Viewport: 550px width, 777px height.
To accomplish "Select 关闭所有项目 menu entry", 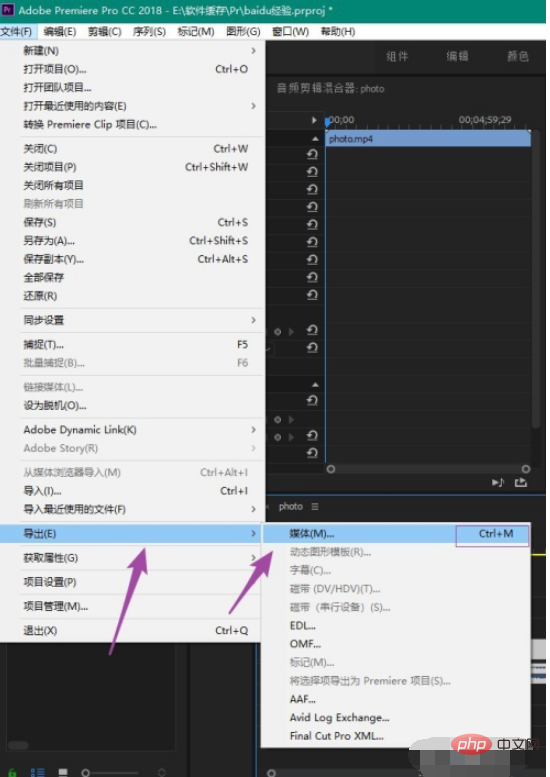I will coord(132,185).
